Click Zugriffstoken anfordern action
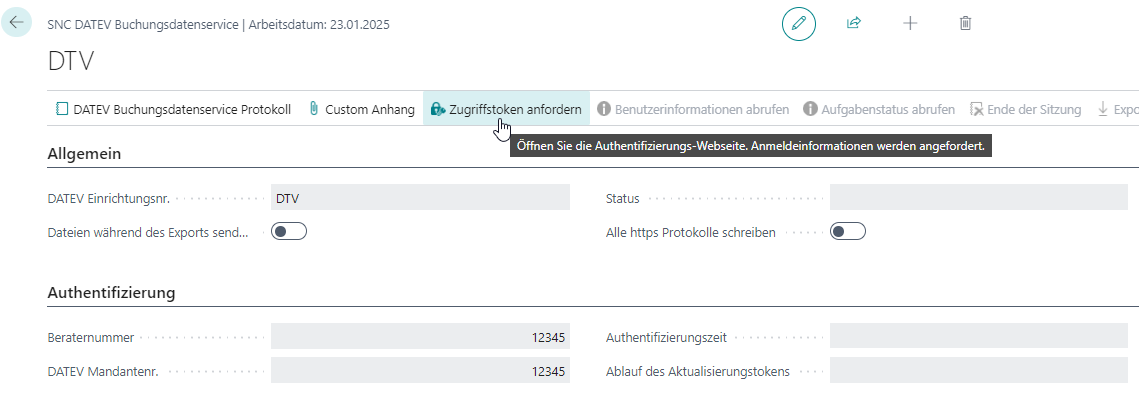This screenshot has width=1139, height=412. pyautogui.click(x=506, y=109)
